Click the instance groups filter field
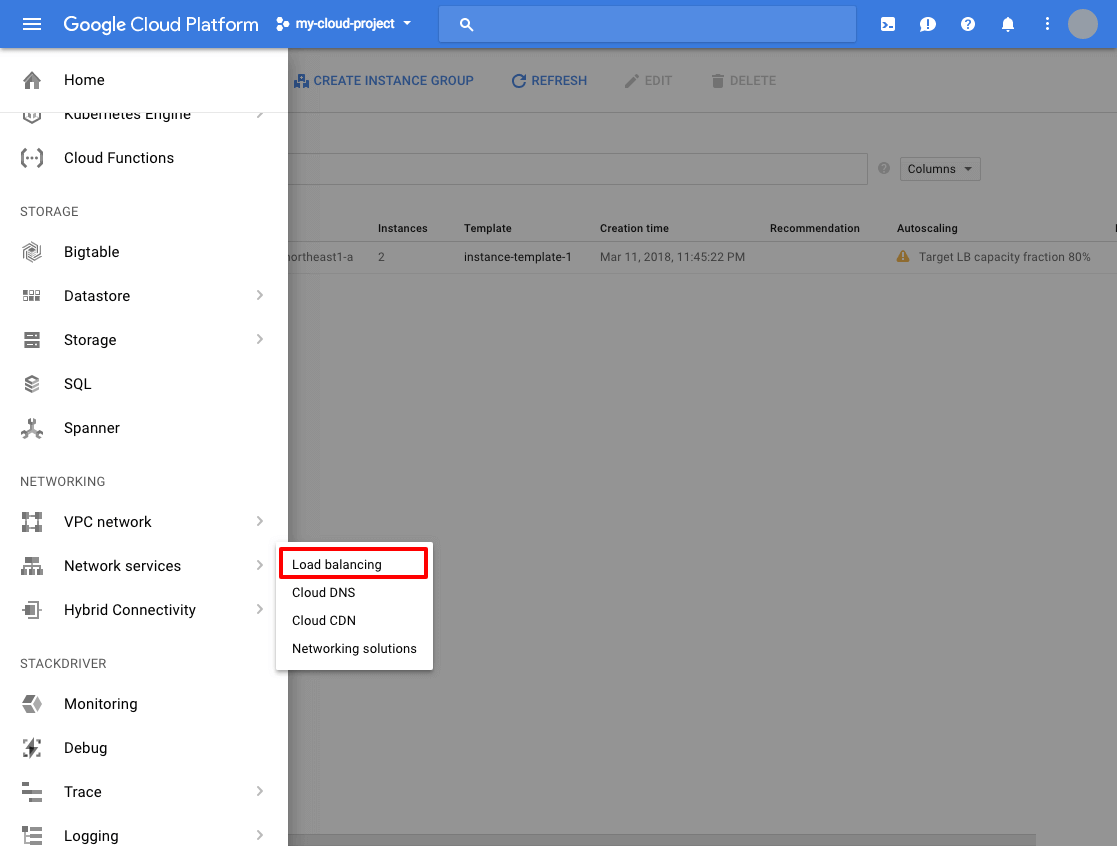This screenshot has width=1117, height=846. (578, 169)
